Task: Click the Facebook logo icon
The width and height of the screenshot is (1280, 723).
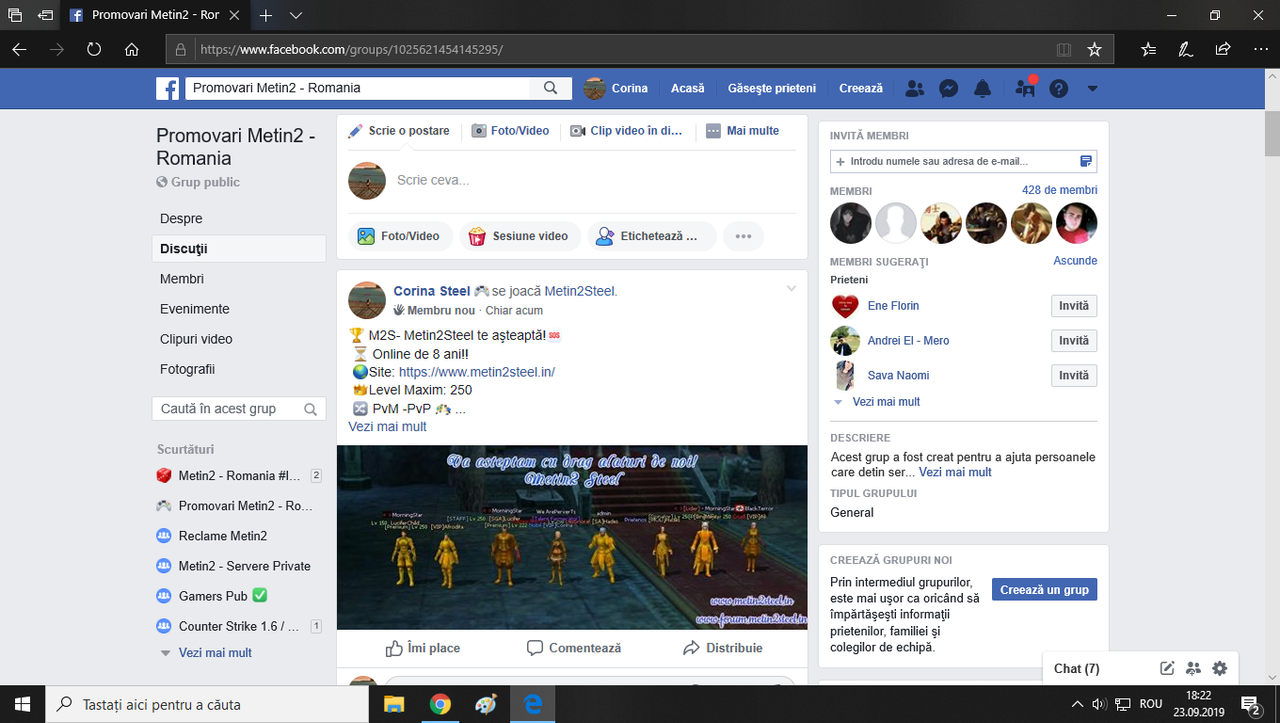Action: (x=167, y=88)
